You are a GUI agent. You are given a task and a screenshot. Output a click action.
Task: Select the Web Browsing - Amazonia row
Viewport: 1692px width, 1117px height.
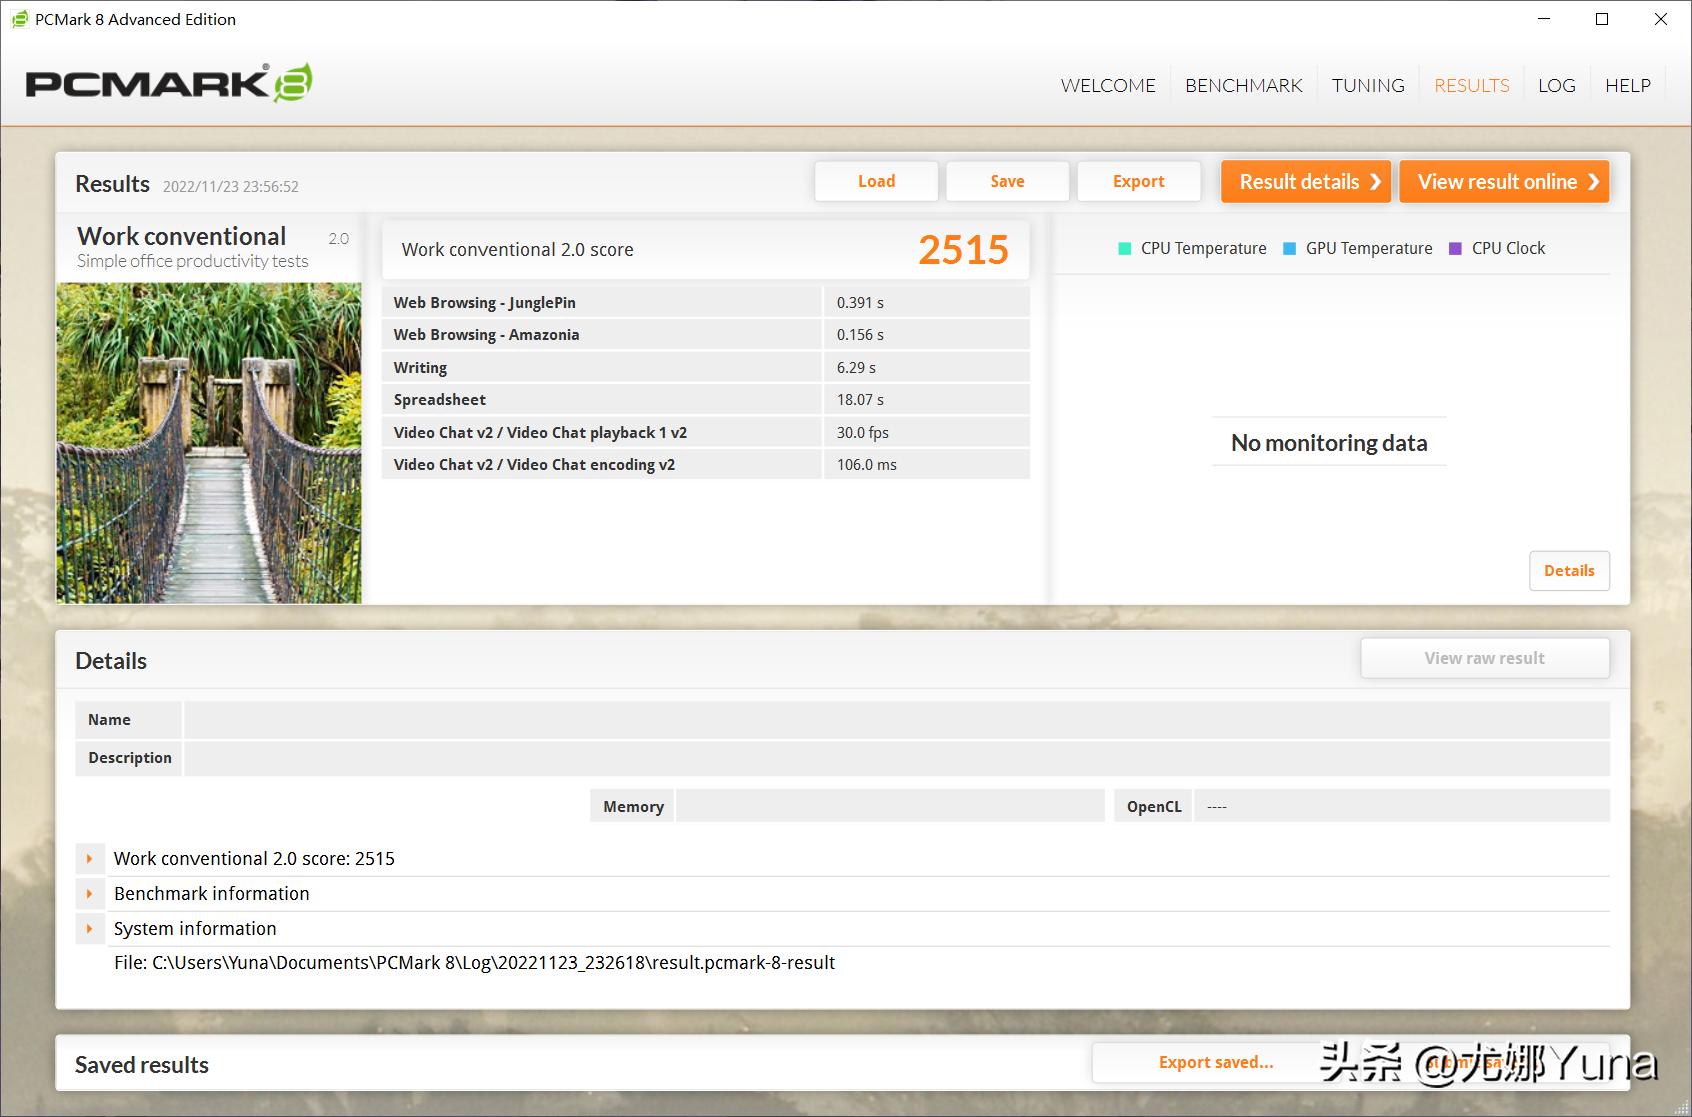coord(706,334)
